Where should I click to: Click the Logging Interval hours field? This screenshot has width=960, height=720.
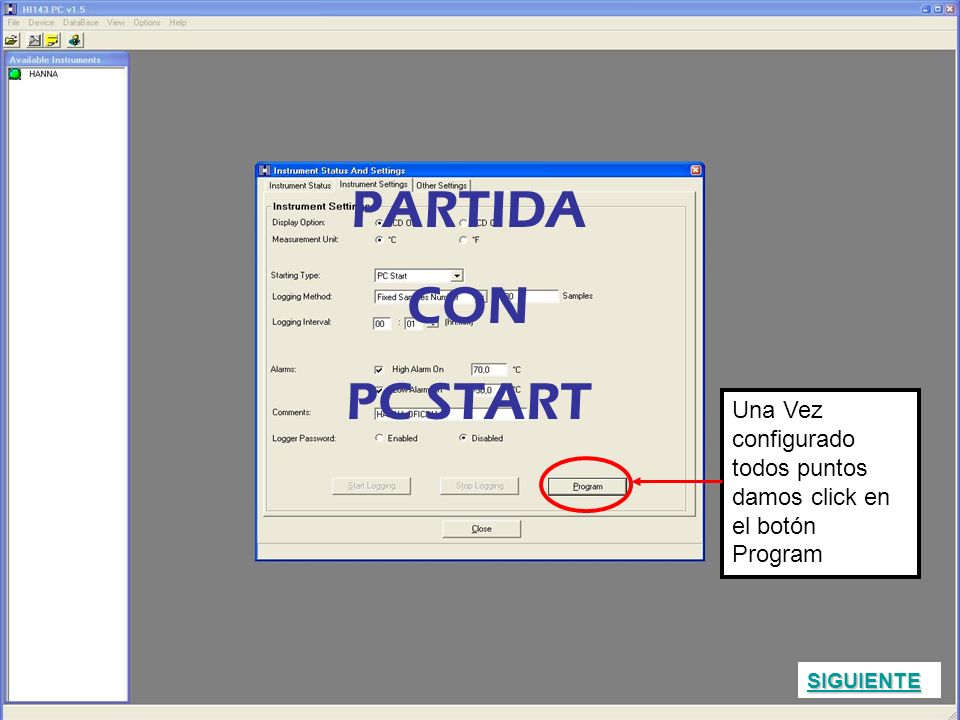tap(381, 324)
